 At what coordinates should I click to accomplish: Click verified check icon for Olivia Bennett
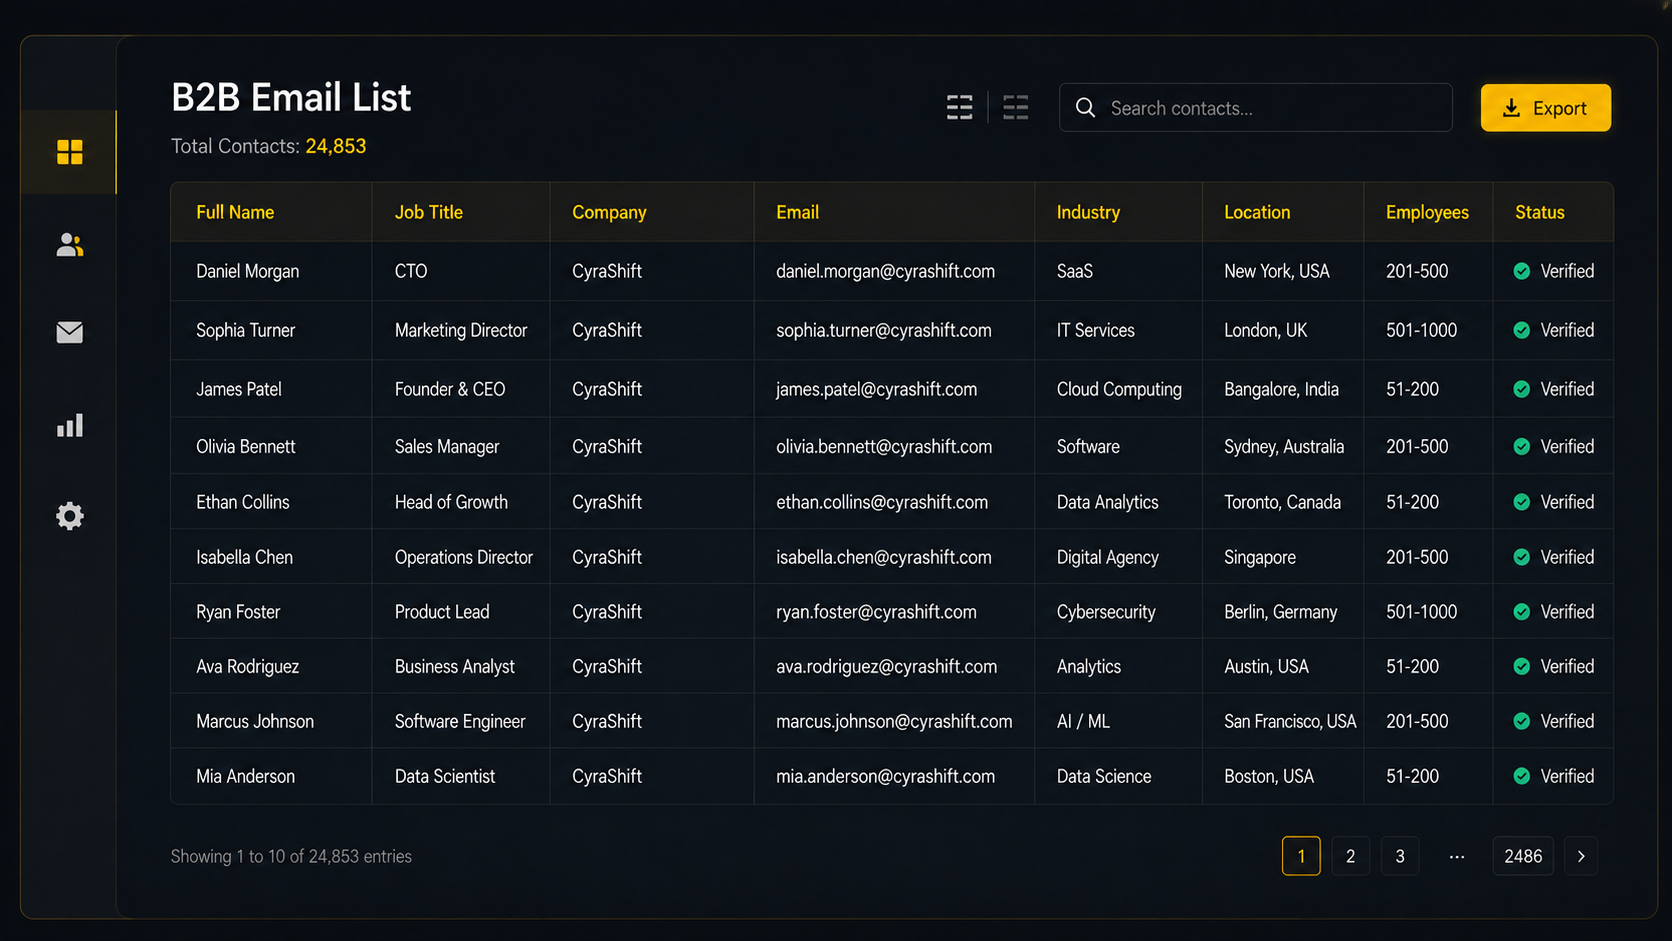(1522, 446)
